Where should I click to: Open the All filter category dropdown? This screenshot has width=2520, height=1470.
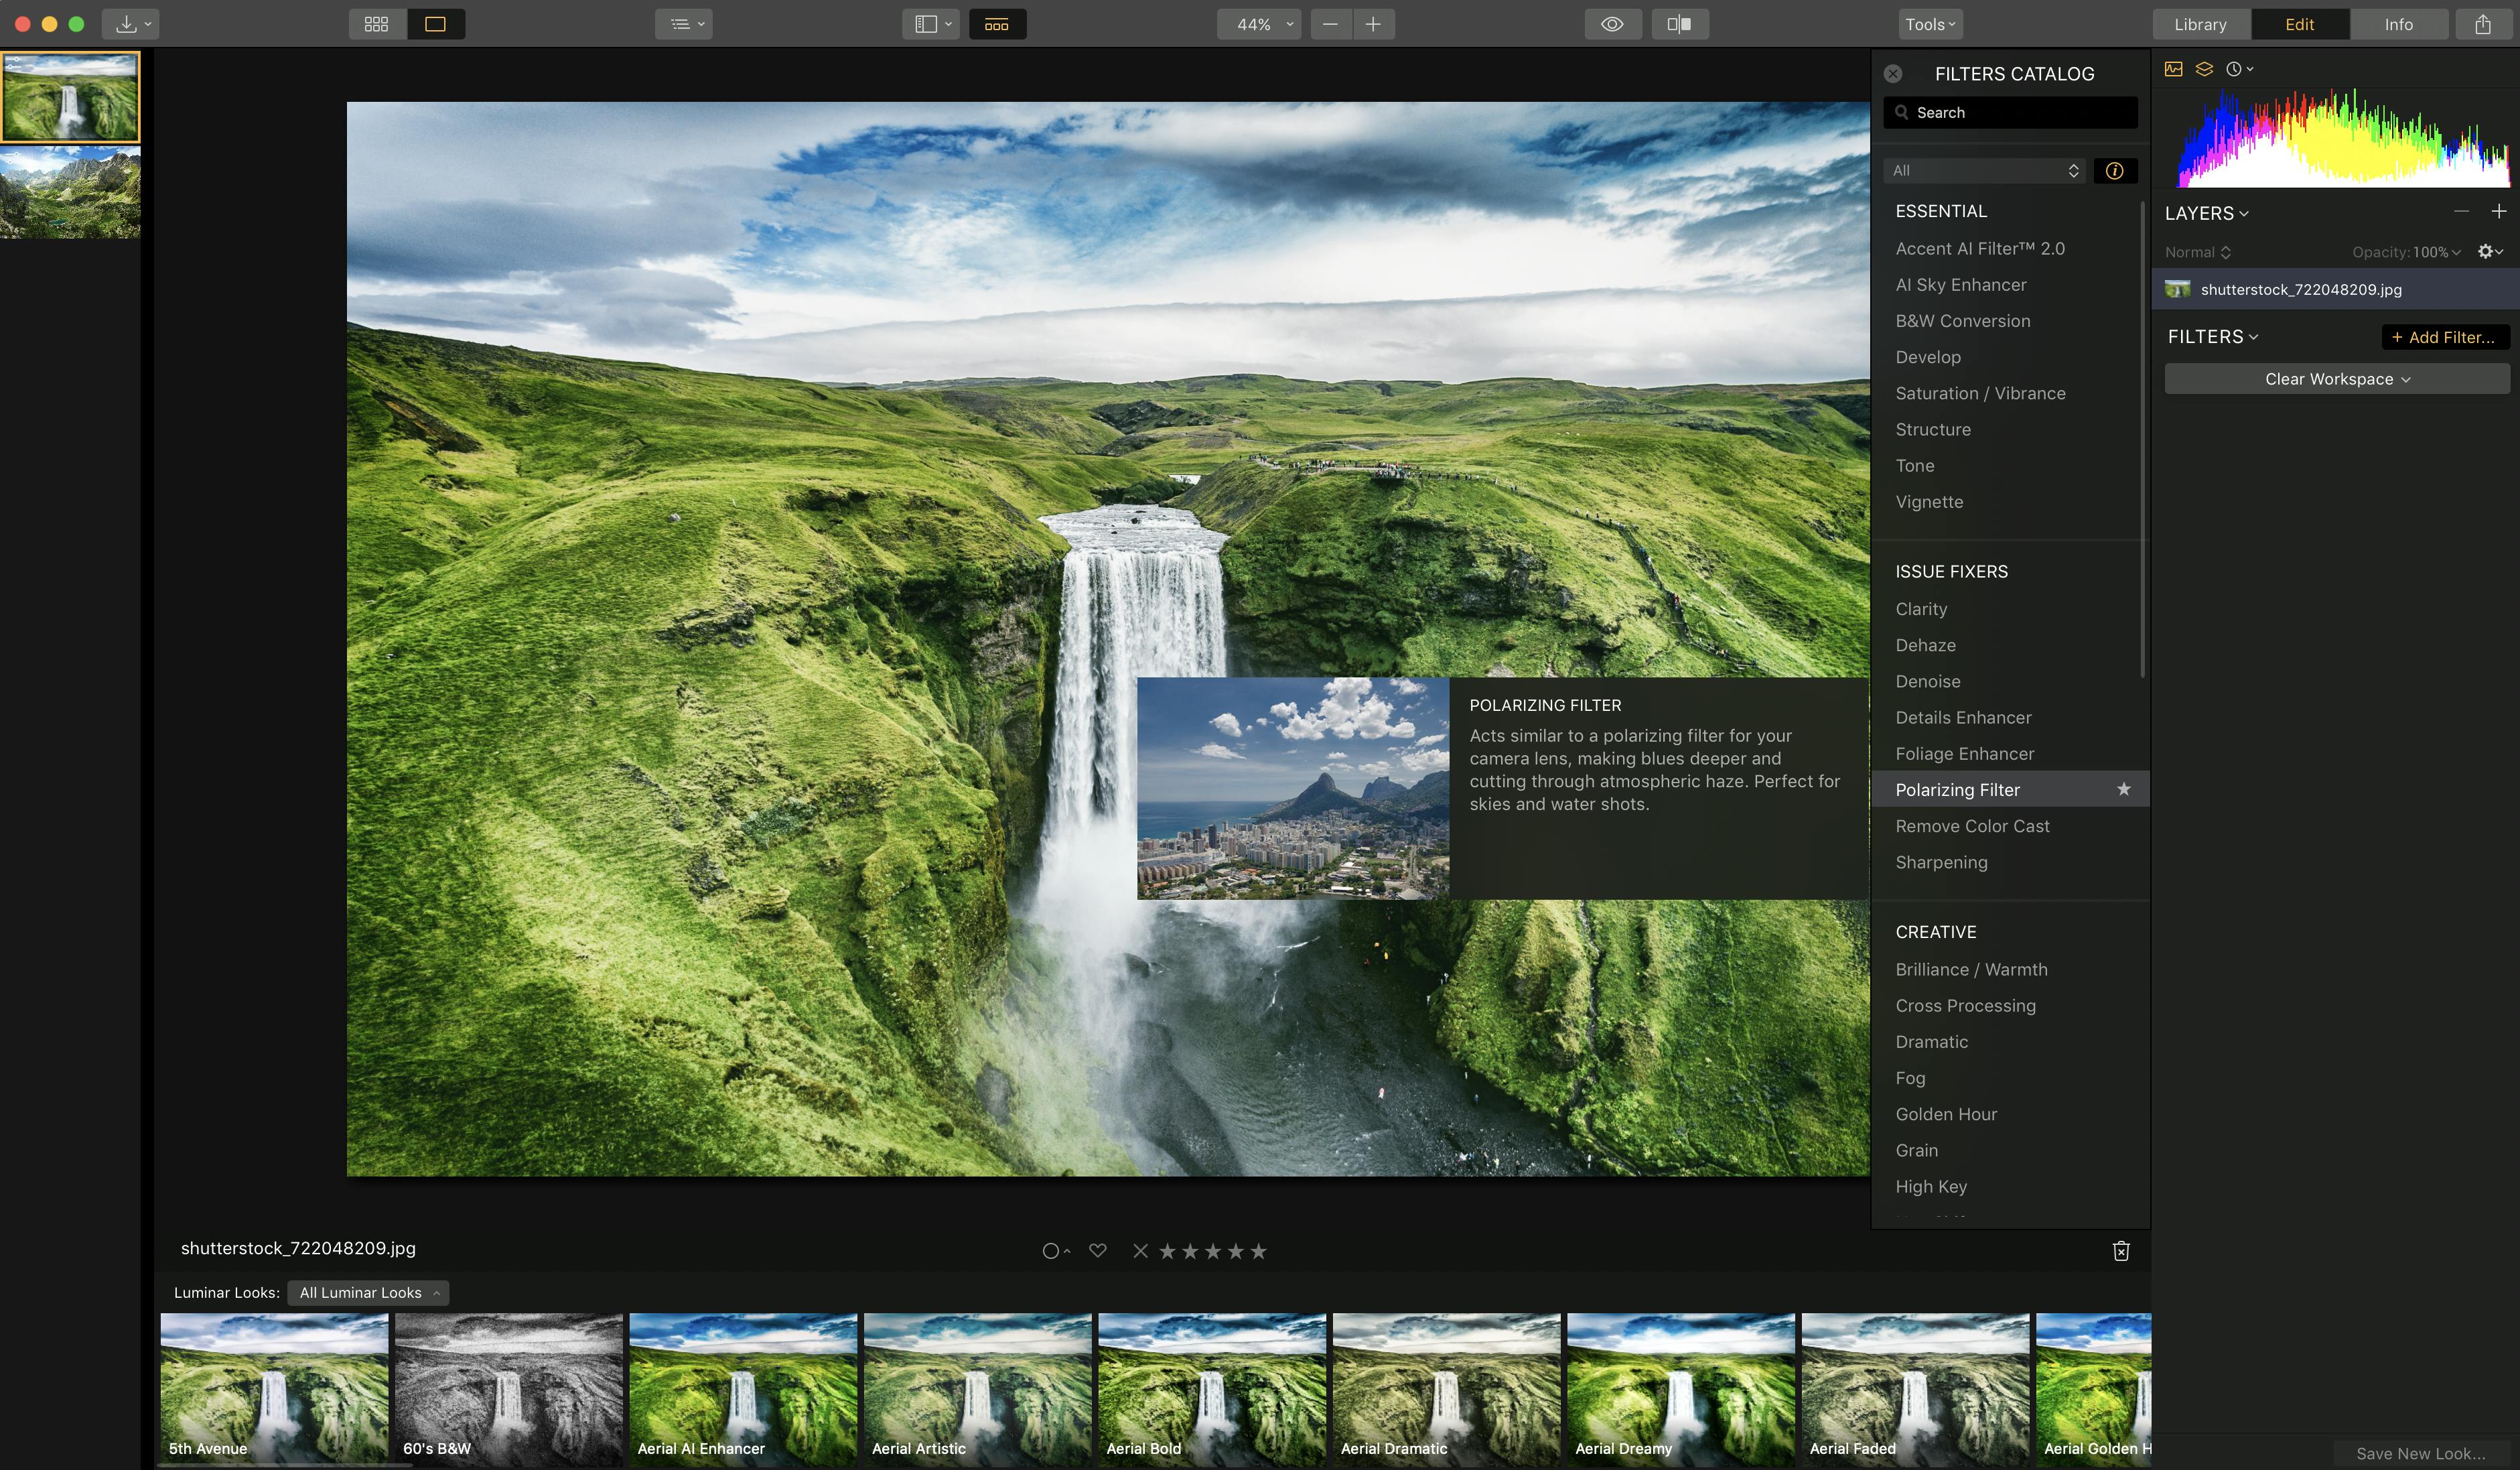point(1985,171)
